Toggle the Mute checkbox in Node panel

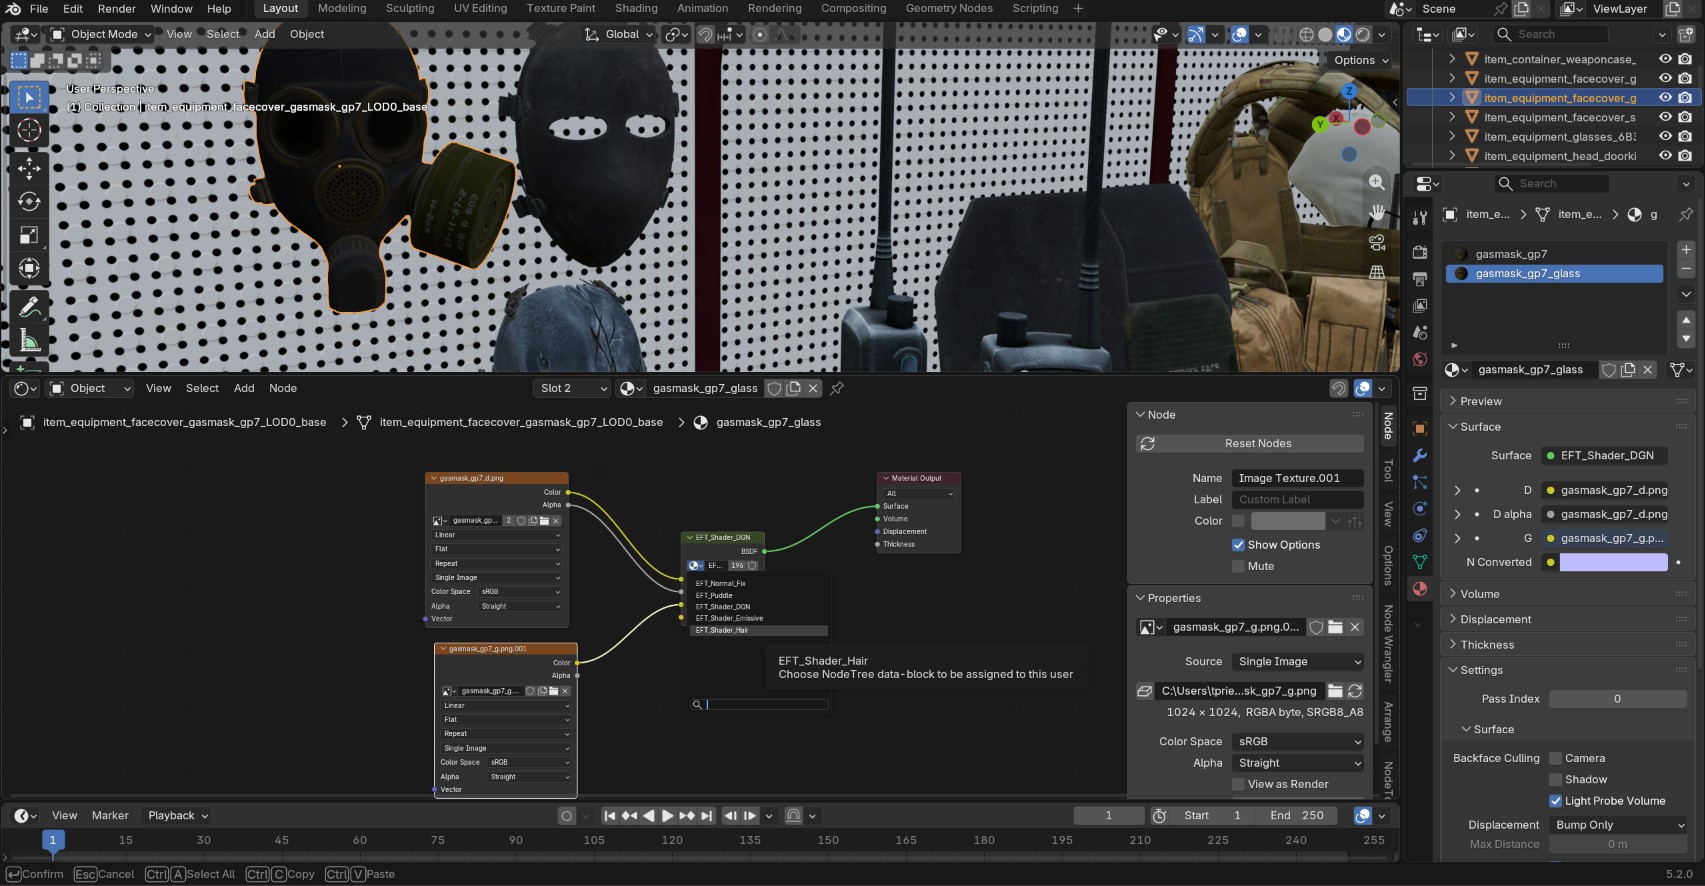coord(1239,566)
